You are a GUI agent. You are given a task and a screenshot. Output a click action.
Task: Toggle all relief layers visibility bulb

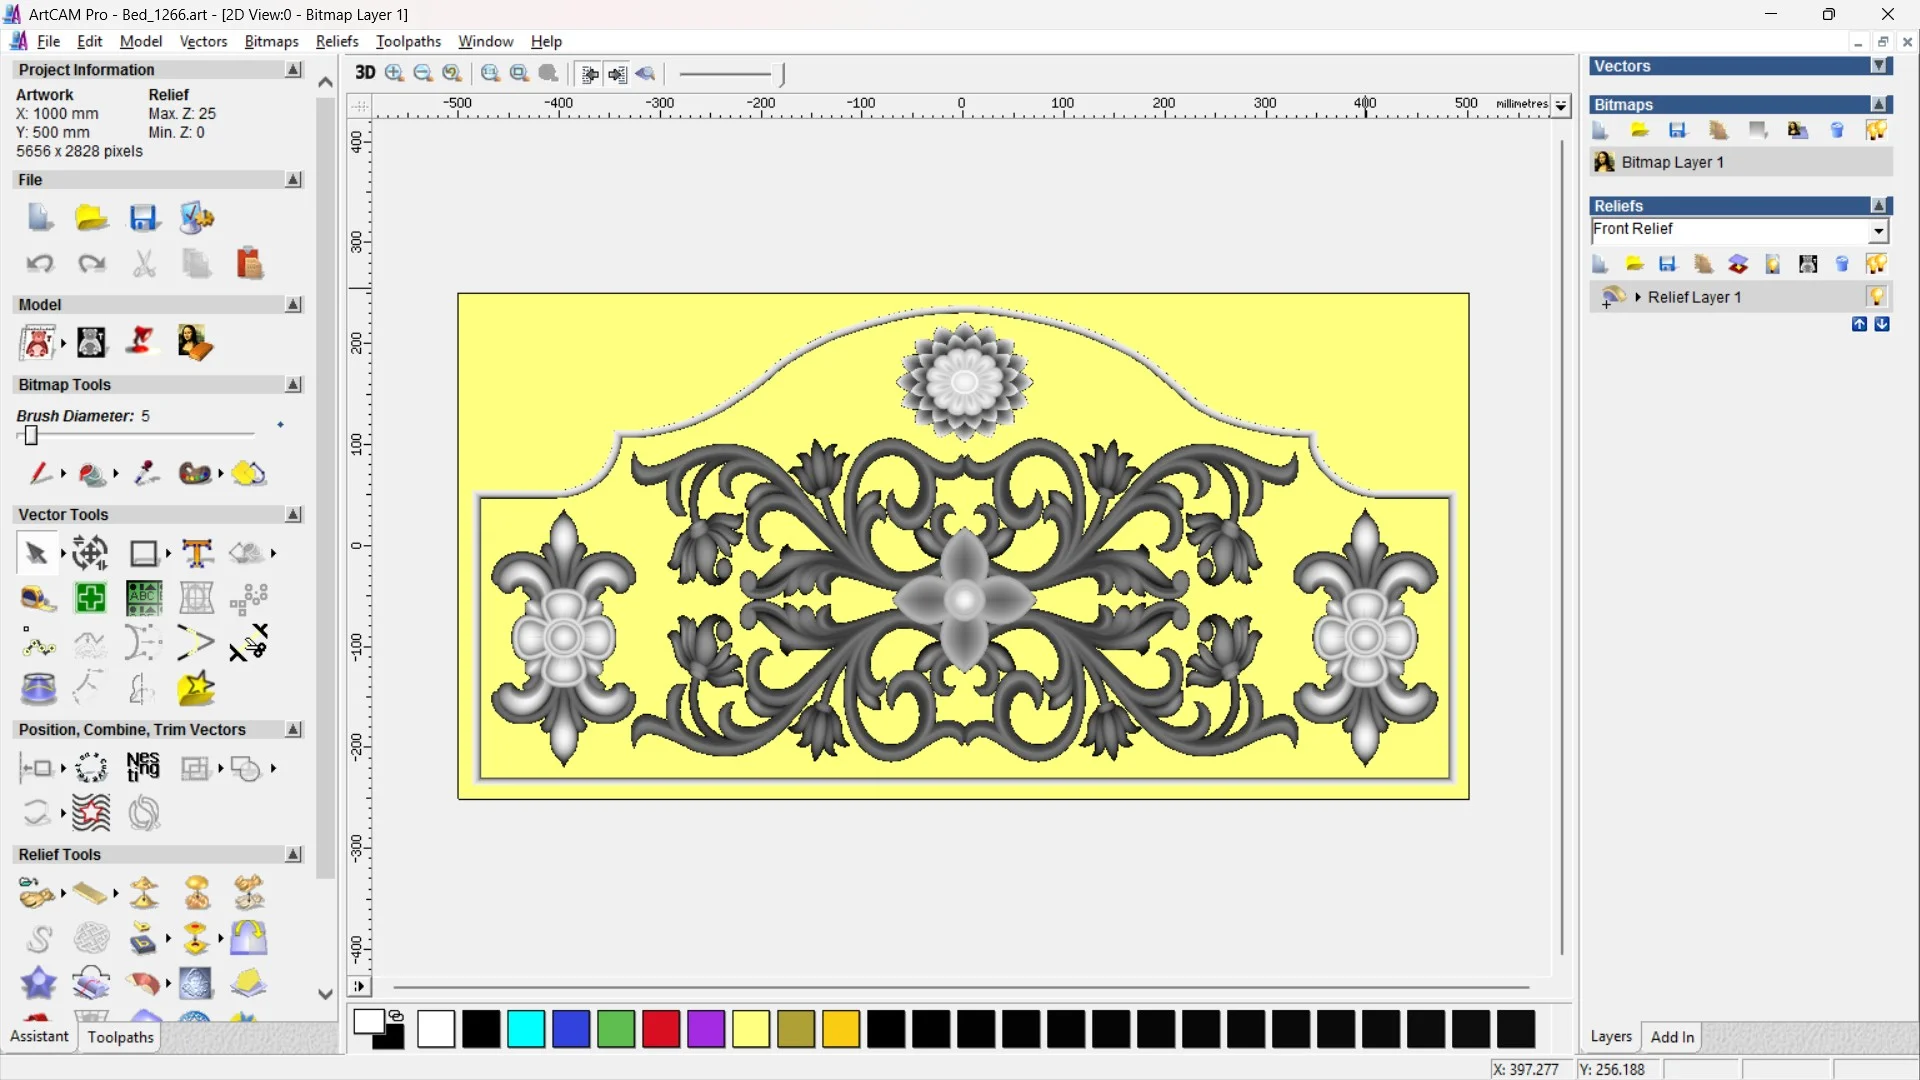pos(1876,264)
